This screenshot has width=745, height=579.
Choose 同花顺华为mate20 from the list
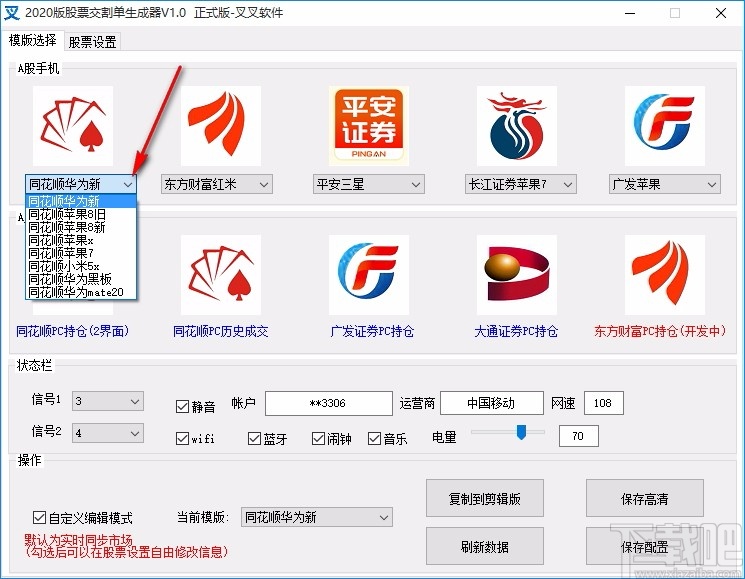coord(81,292)
